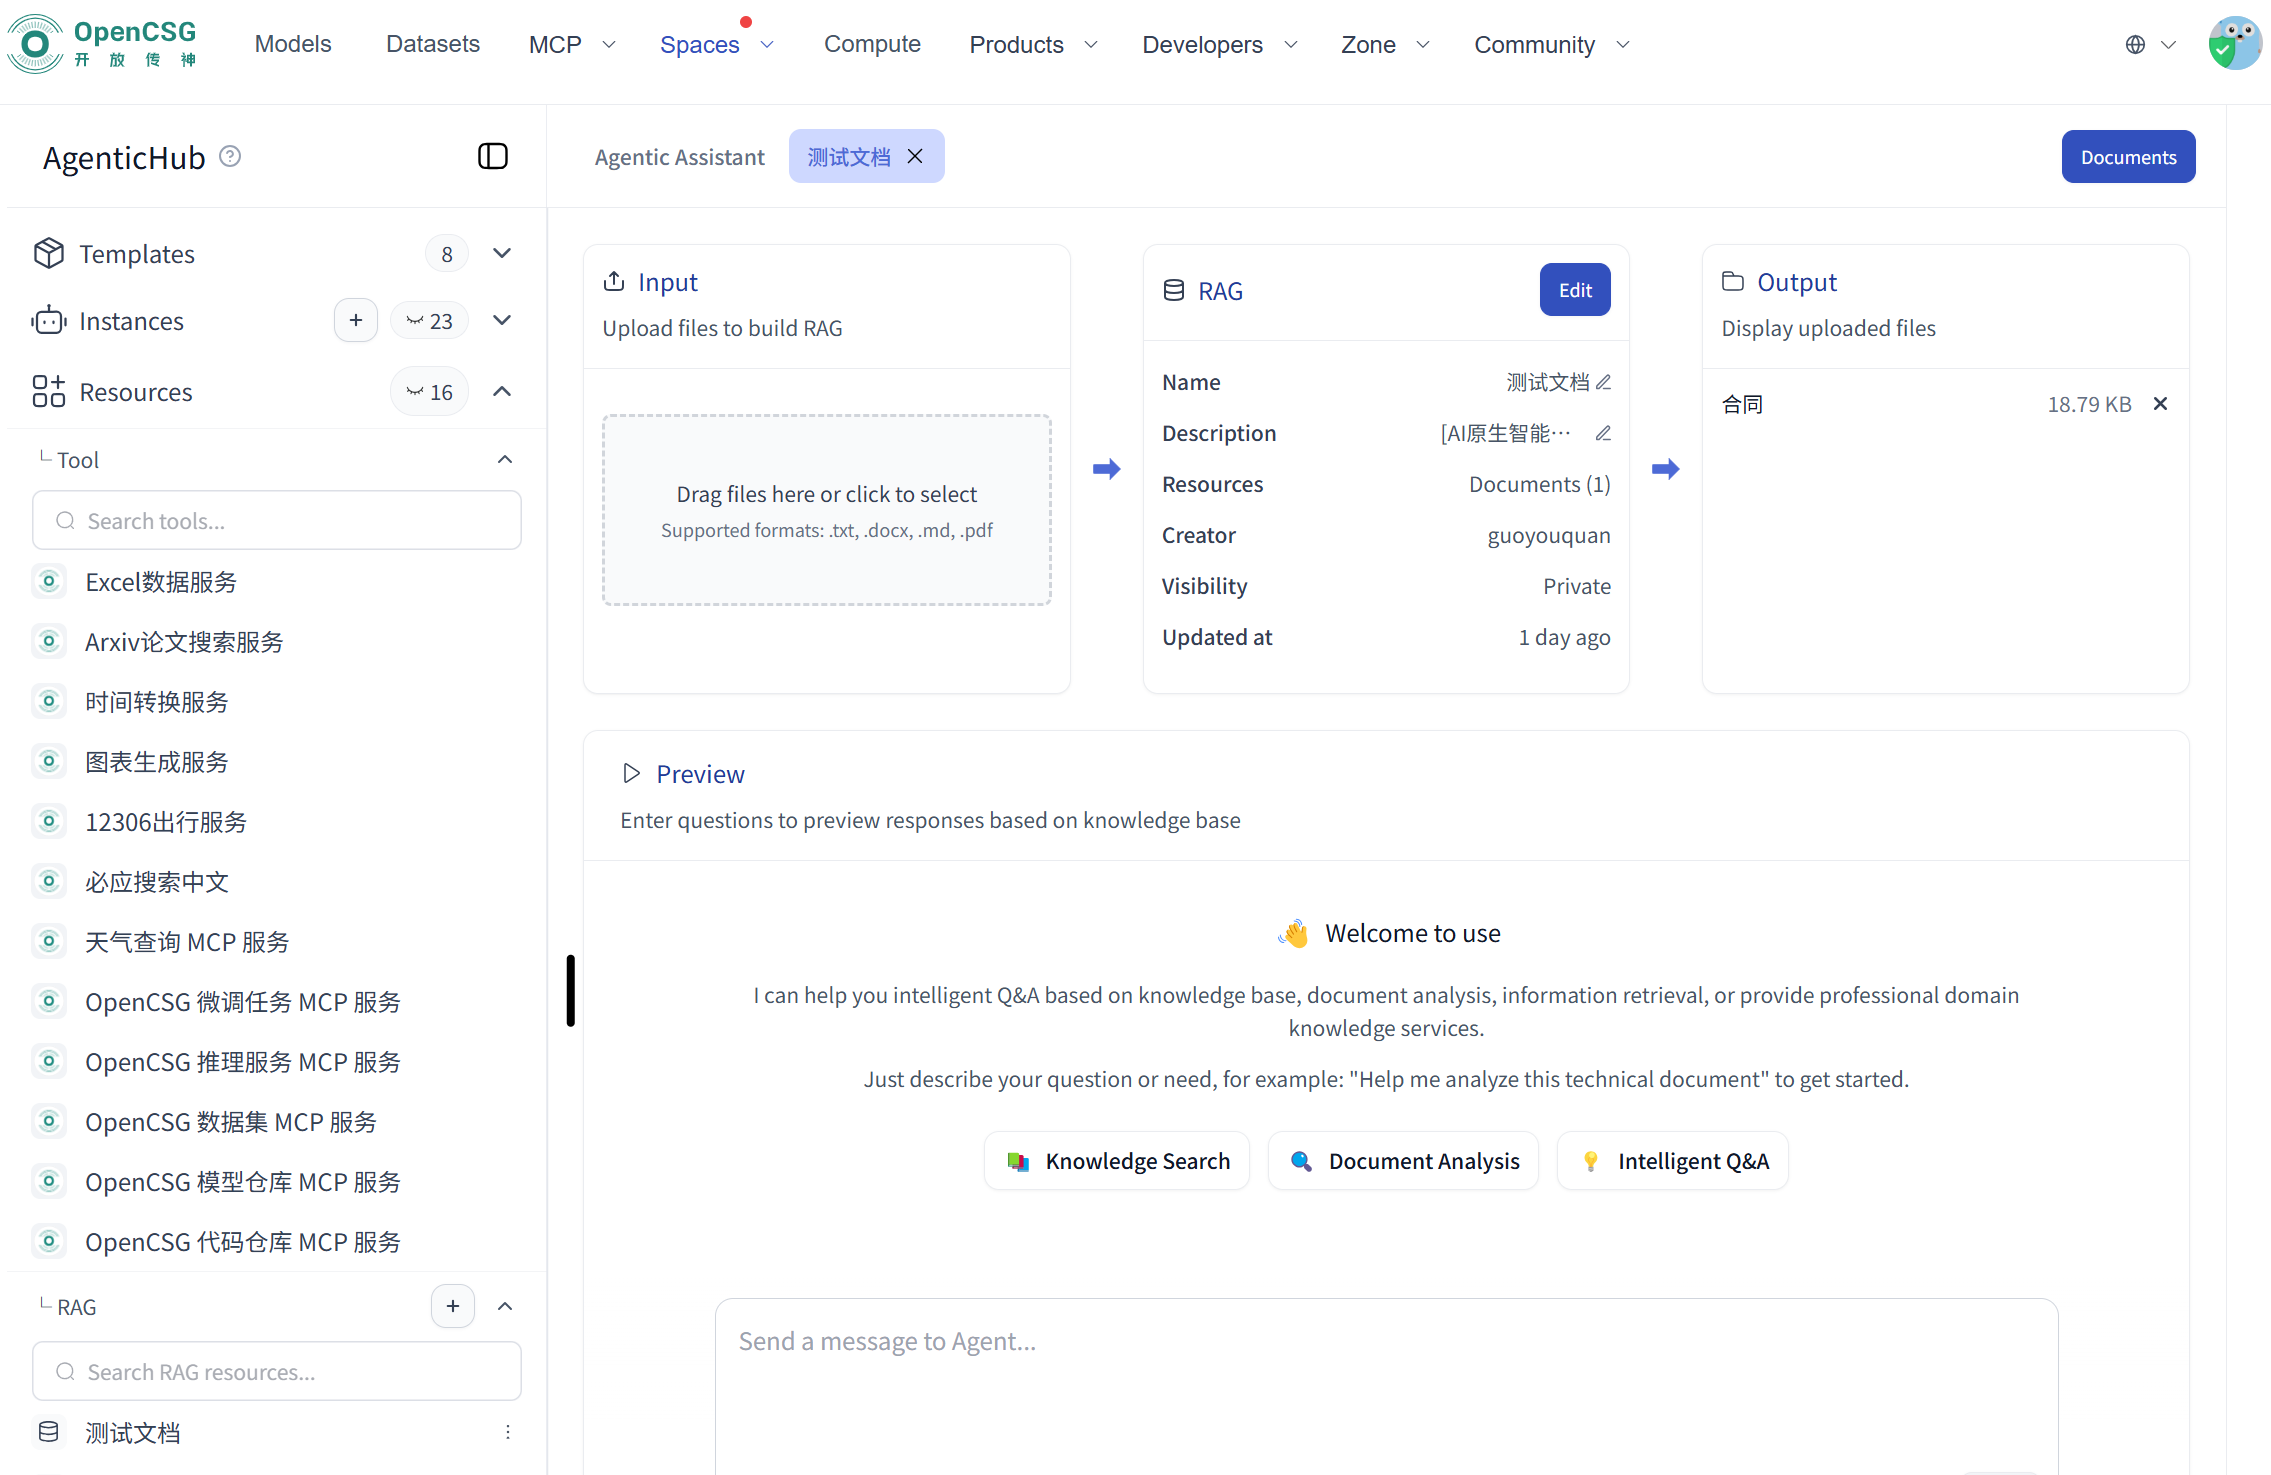Click the AgenticHub help question icon
The width and height of the screenshot is (2271, 1475).
coord(230,156)
